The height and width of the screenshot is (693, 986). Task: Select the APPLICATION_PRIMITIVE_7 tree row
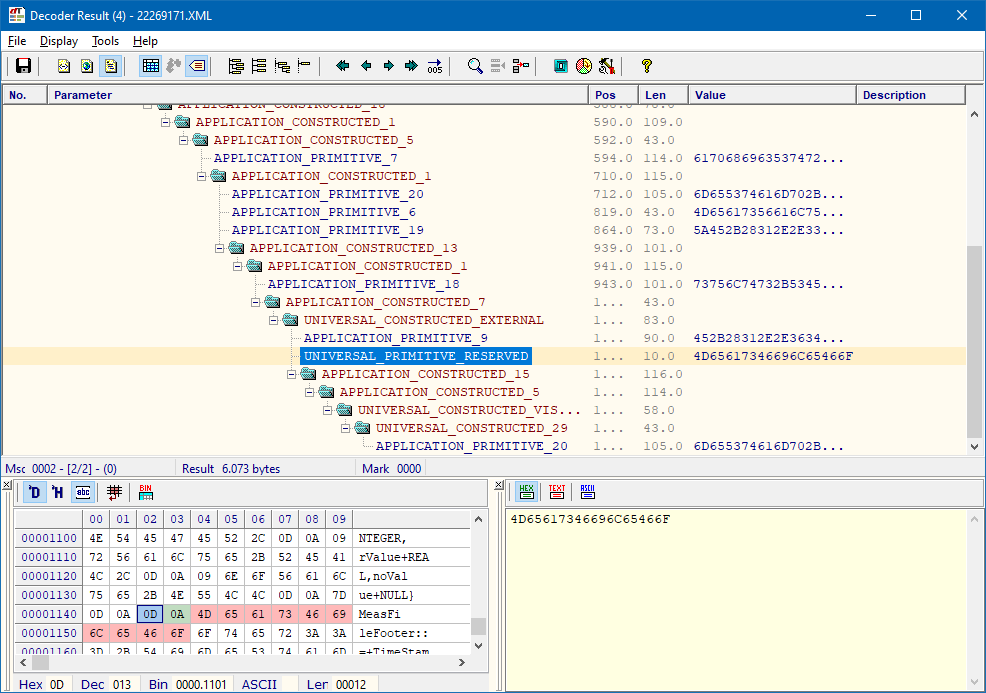(306, 158)
